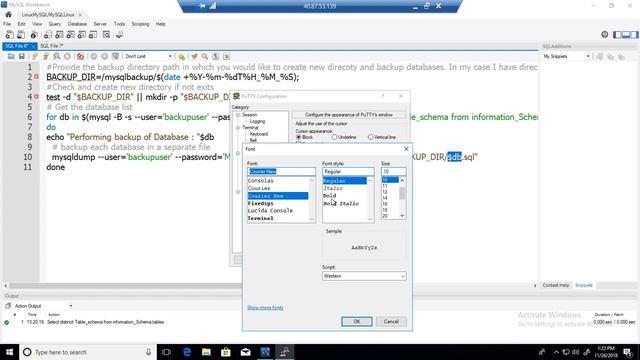This screenshot has width=640, height=360.
Task: Collapse the Terminal category tree node
Action: (x=238, y=128)
